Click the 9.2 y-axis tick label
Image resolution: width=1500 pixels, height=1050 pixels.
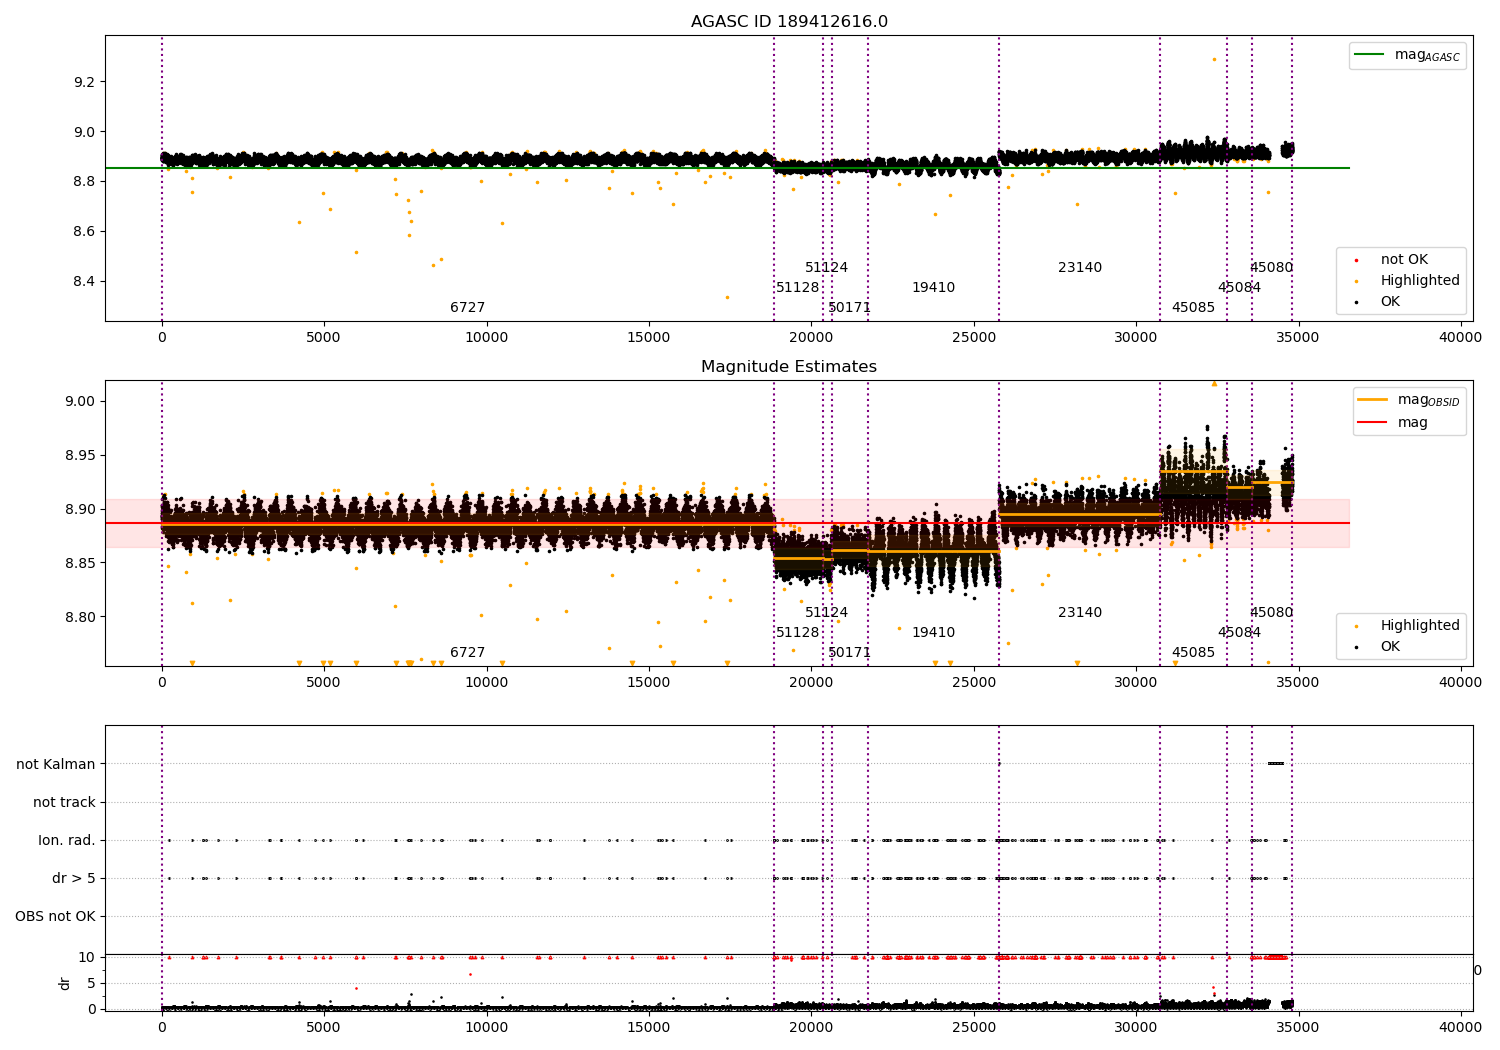(x=84, y=82)
